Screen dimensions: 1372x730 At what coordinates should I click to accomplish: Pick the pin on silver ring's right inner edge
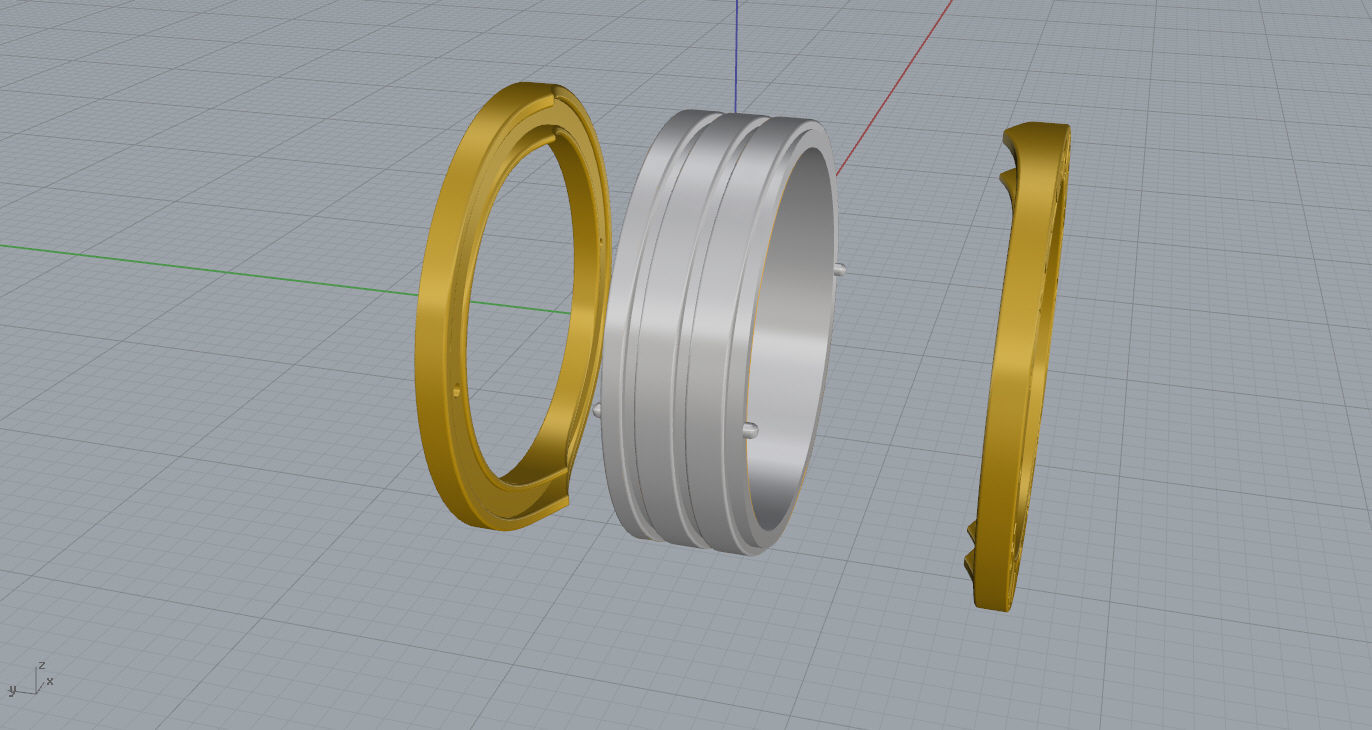coord(841,268)
